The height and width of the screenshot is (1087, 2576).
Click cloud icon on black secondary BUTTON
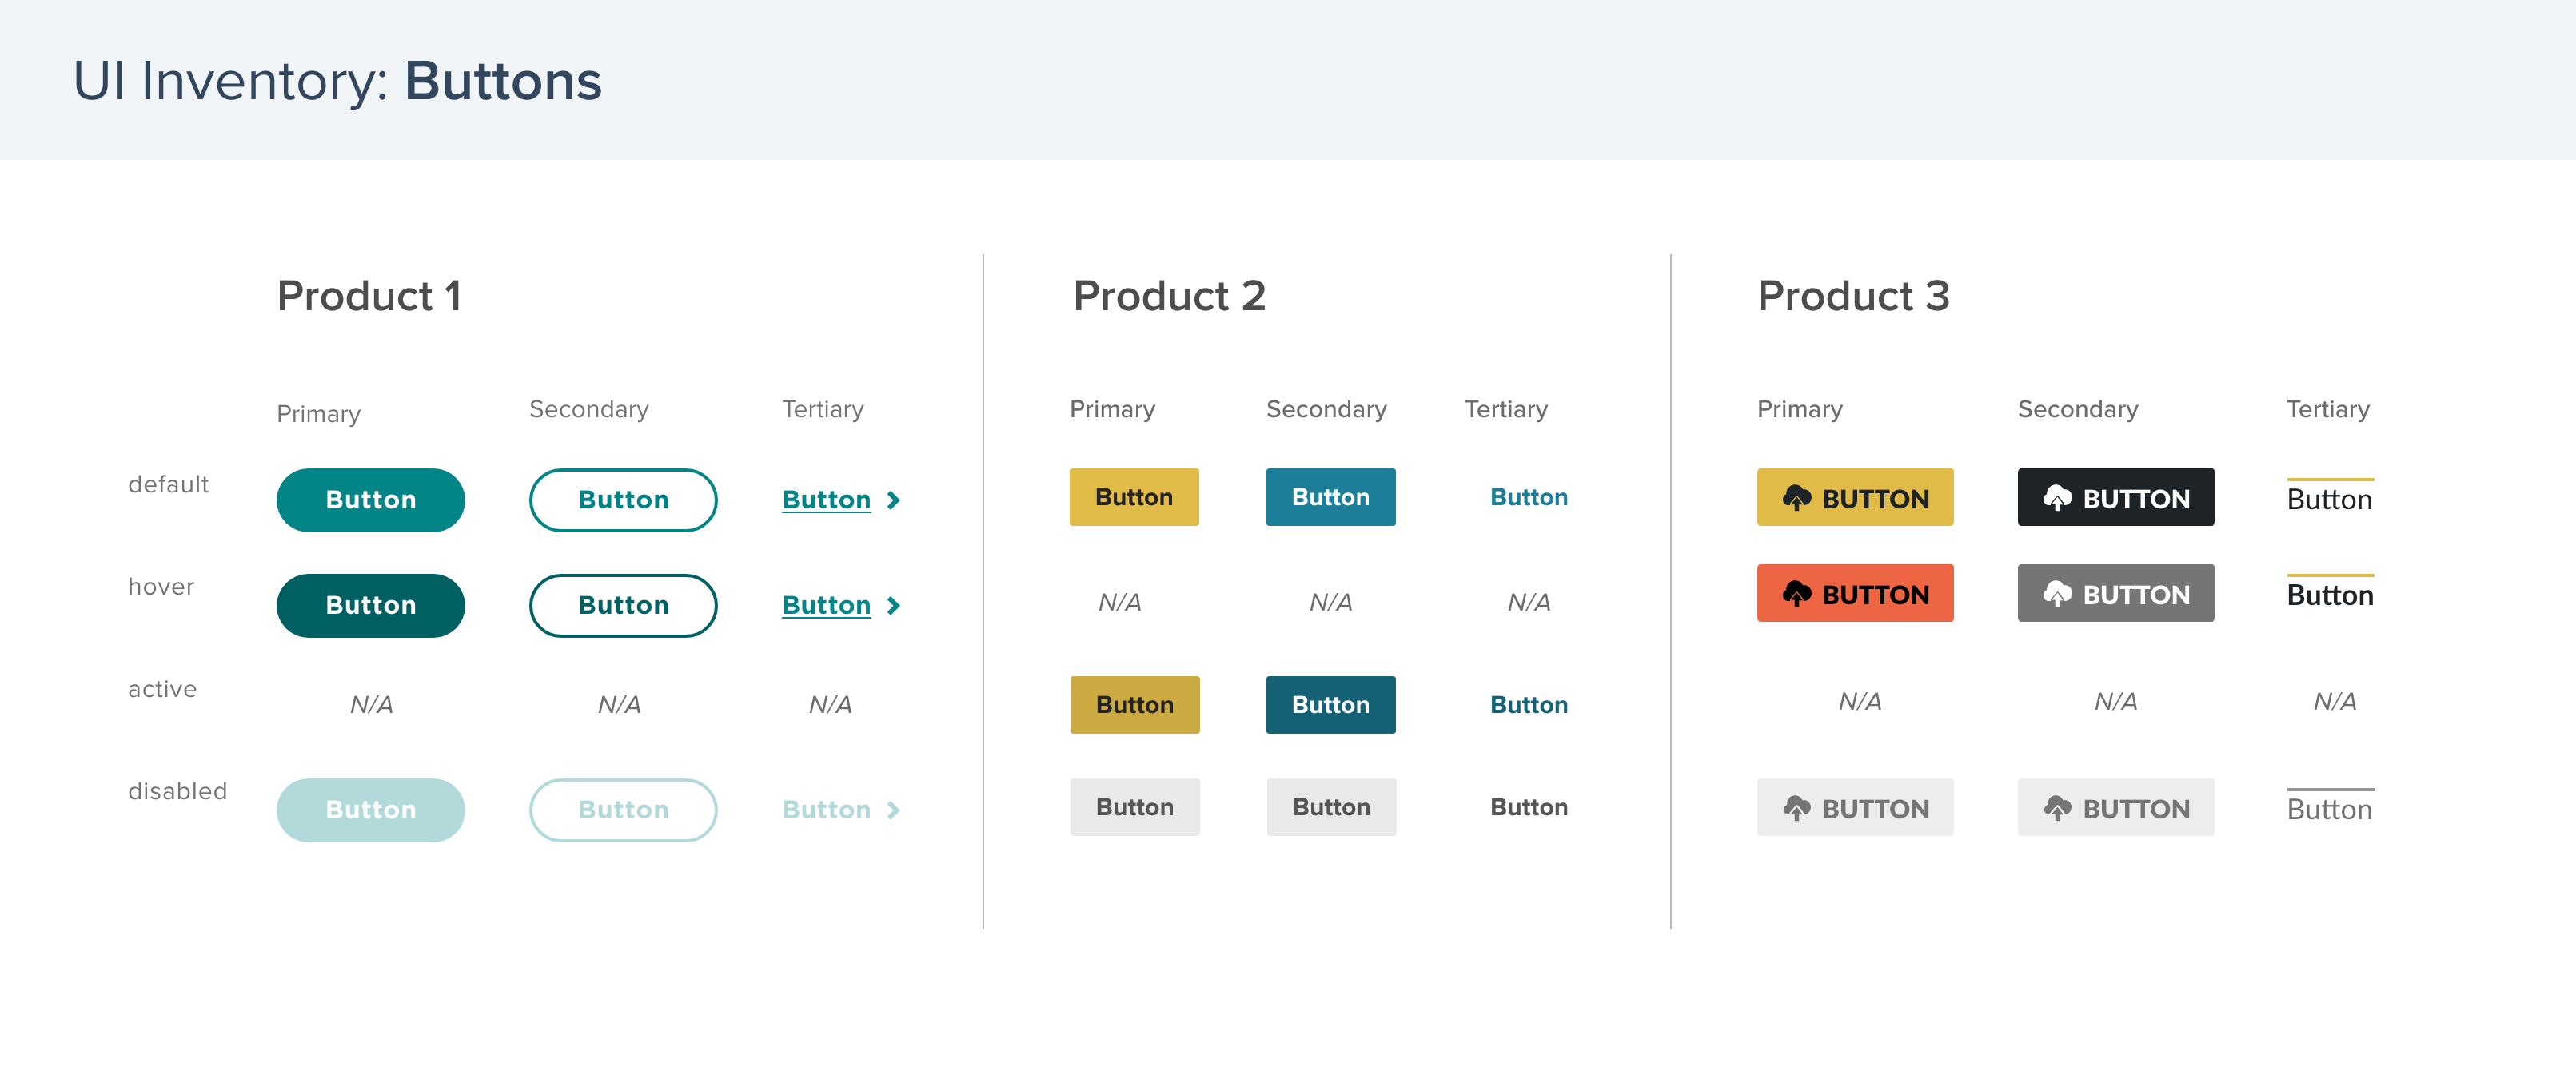coord(2057,498)
